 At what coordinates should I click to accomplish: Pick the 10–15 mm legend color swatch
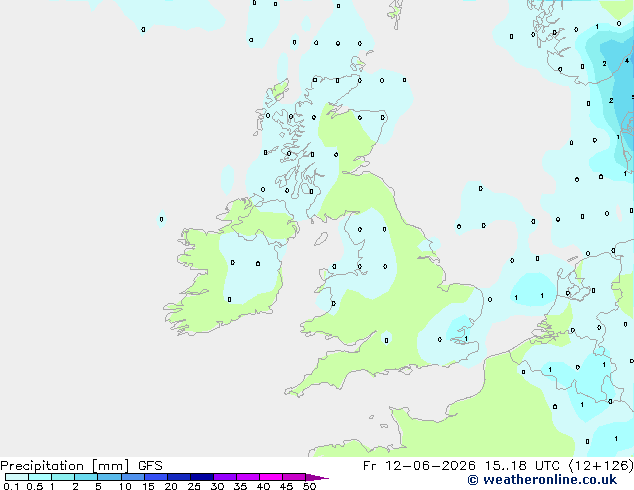pyautogui.click(x=132, y=477)
